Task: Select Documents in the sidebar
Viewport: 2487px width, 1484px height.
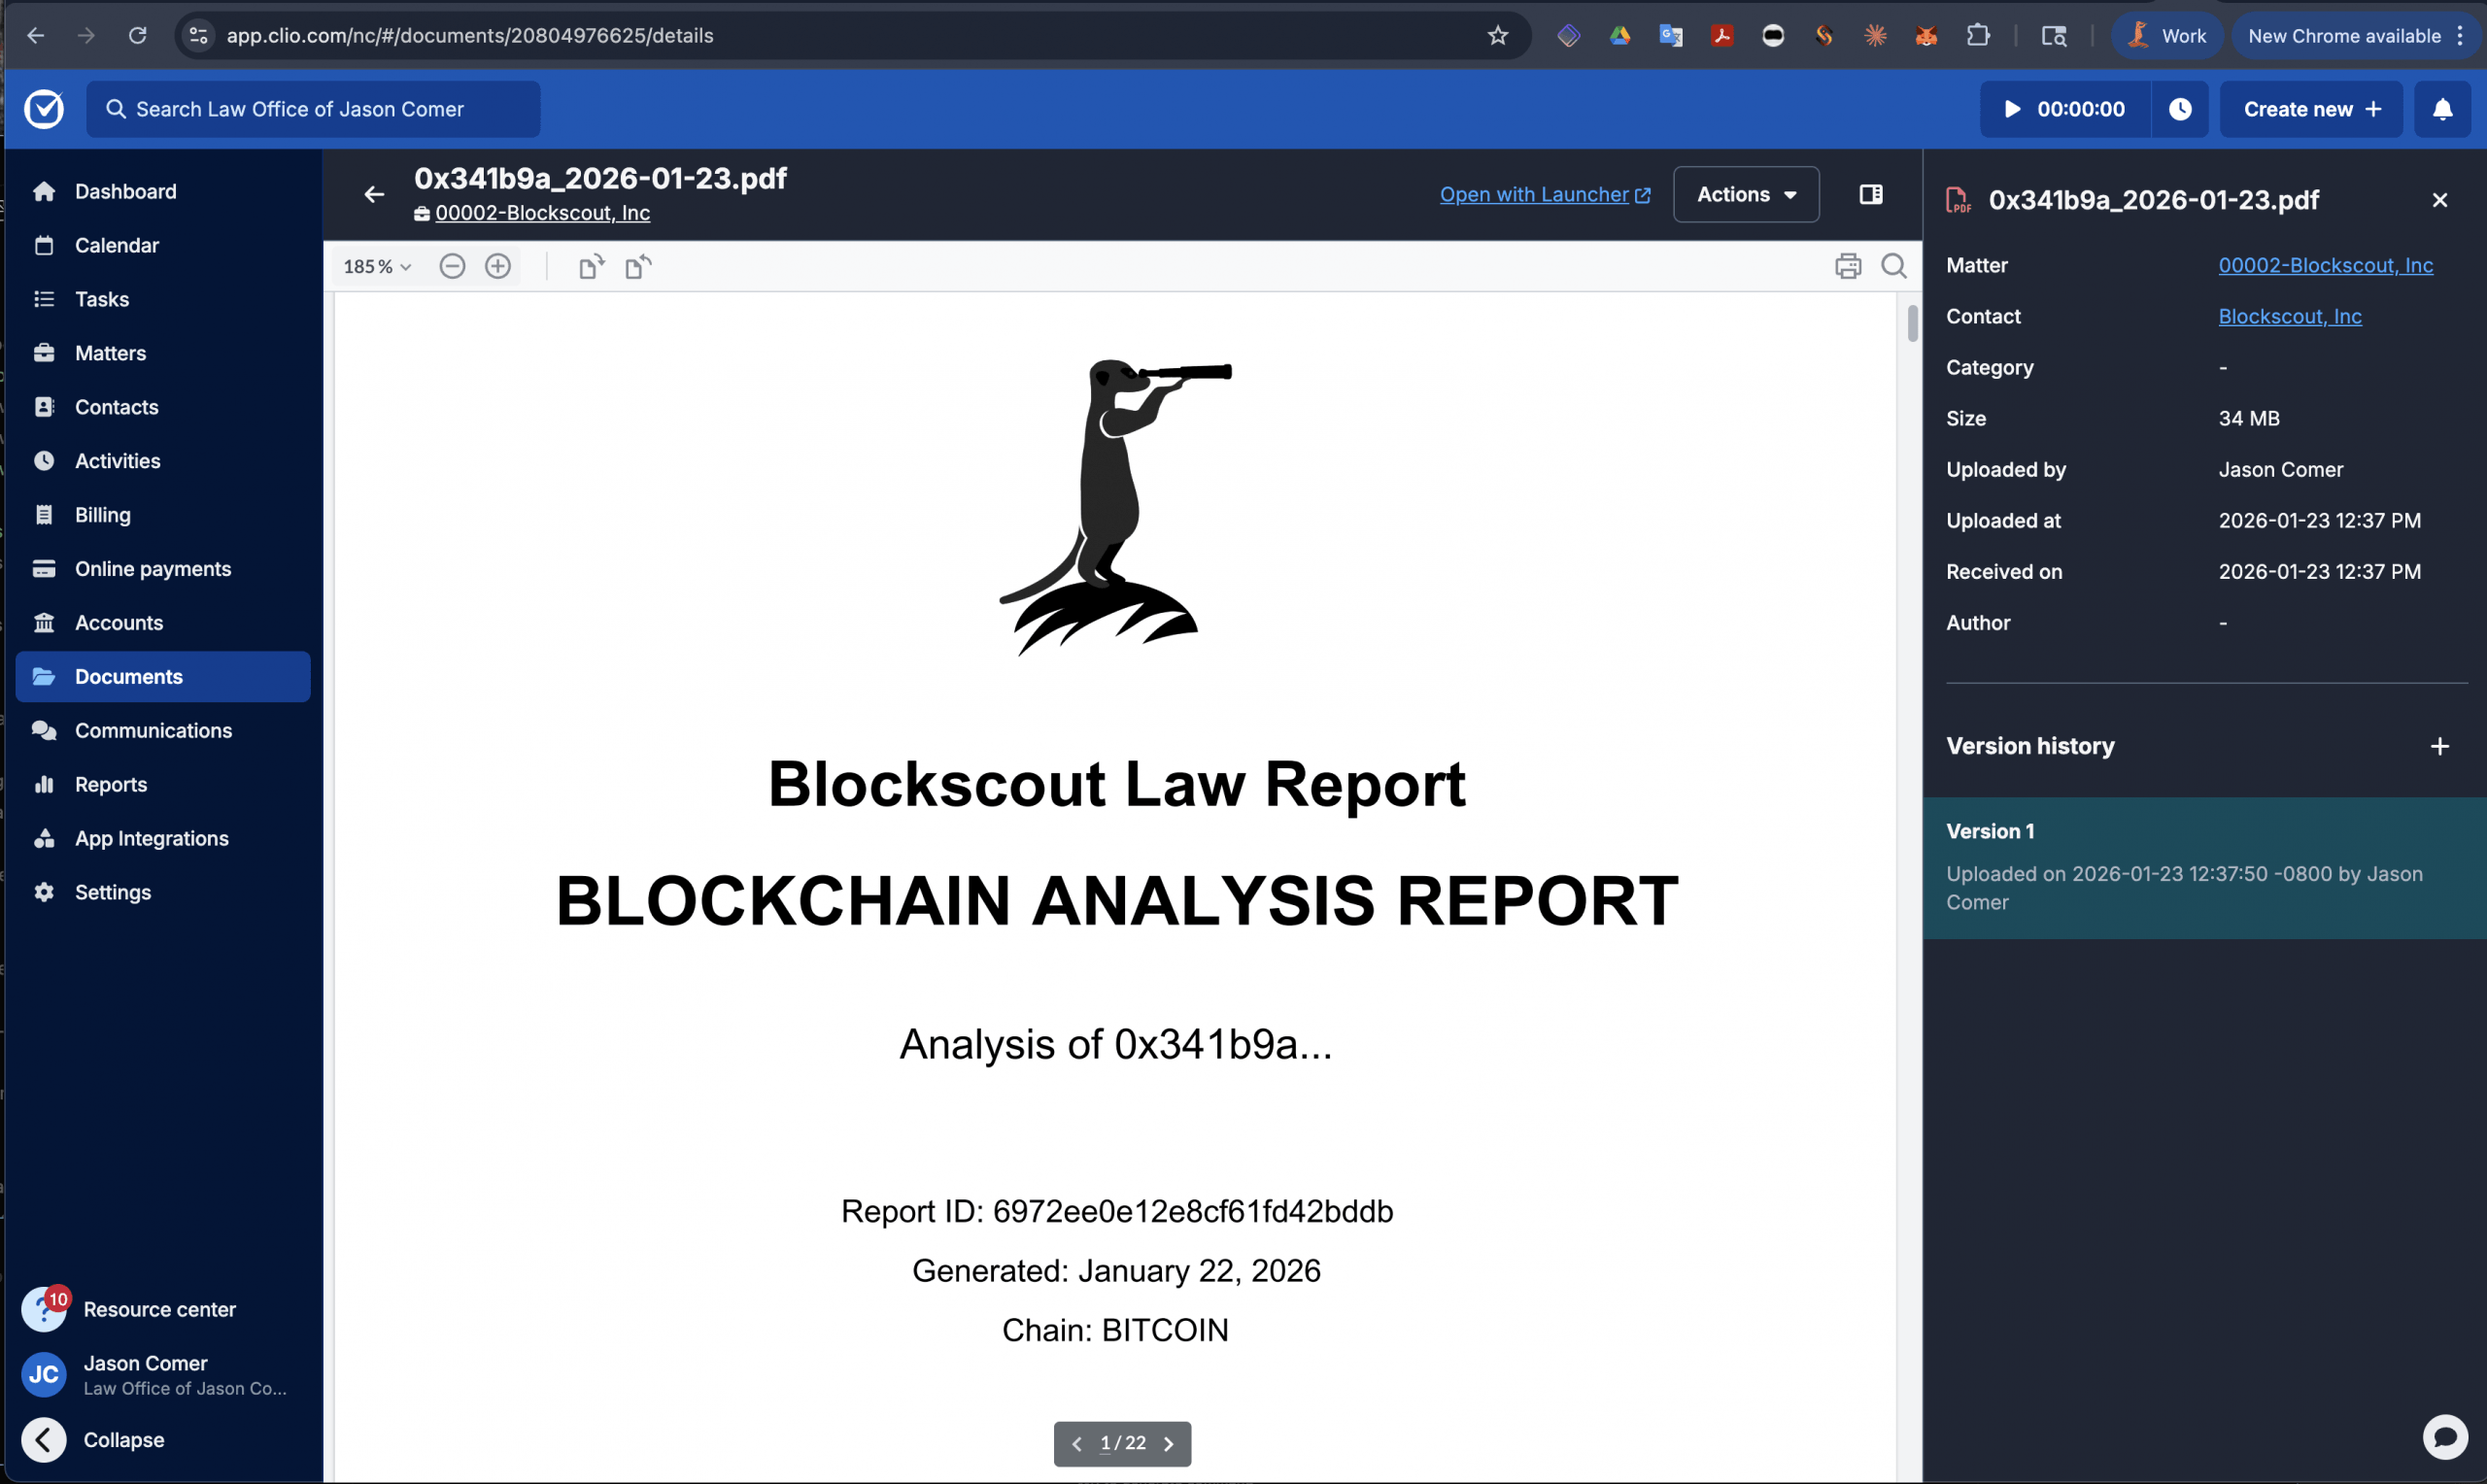Action: (163, 677)
